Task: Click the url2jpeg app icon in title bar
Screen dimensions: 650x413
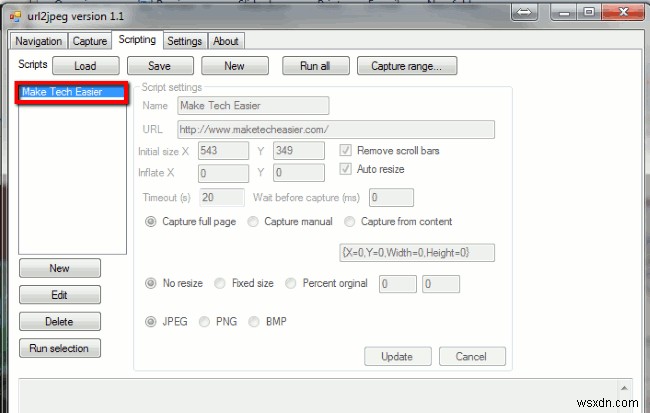Action: click(x=15, y=17)
